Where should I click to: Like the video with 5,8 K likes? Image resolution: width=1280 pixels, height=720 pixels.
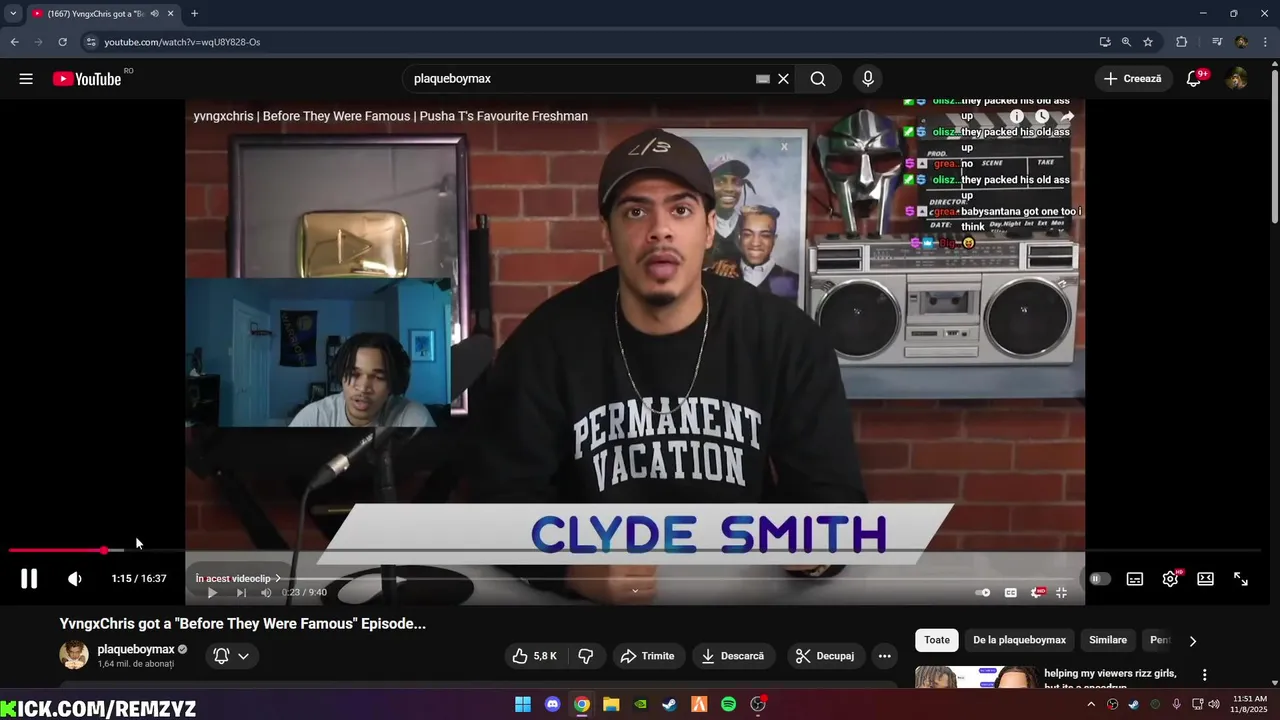(x=534, y=656)
